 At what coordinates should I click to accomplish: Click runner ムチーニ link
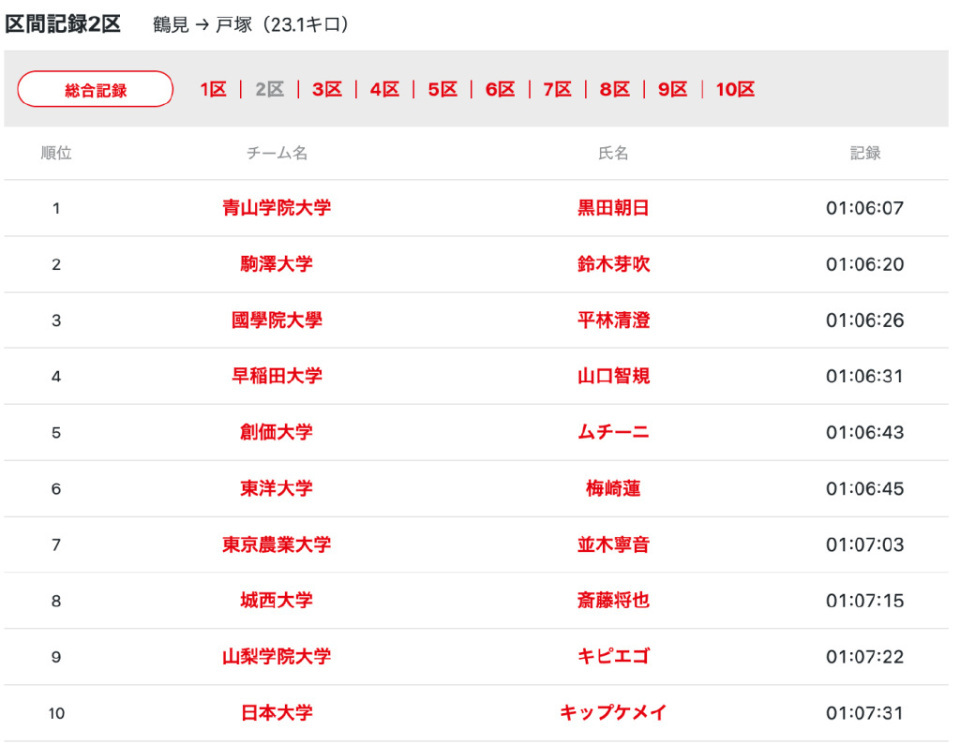tap(613, 432)
